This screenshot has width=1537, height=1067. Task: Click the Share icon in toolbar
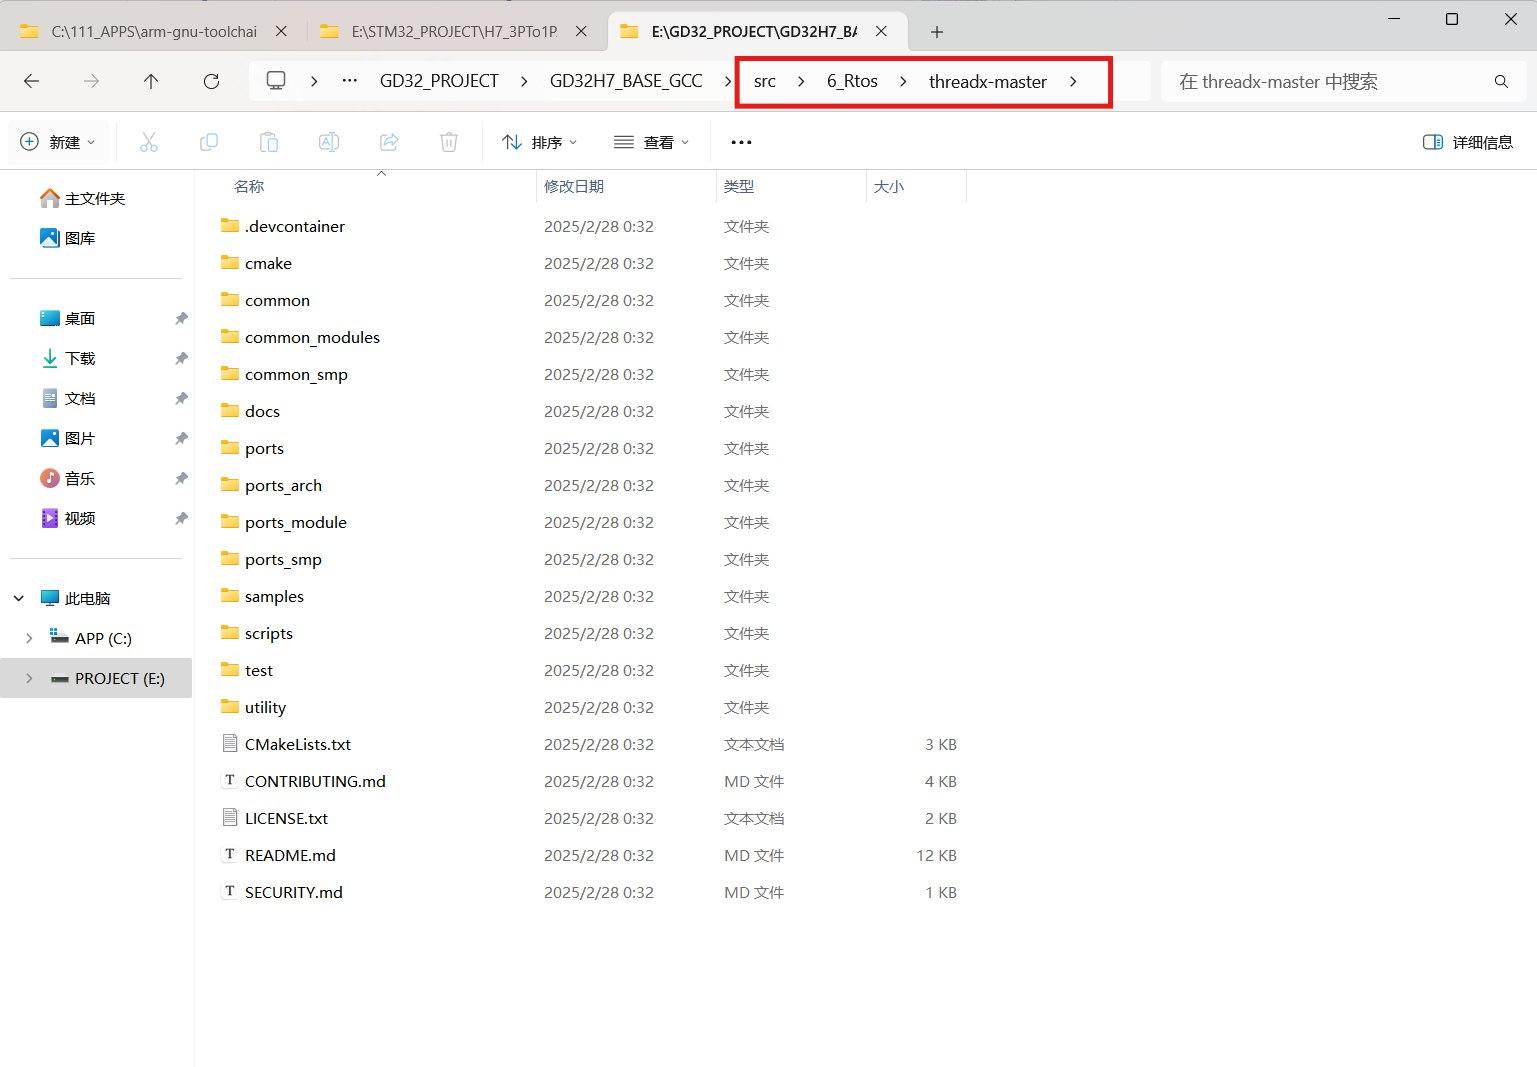point(389,142)
